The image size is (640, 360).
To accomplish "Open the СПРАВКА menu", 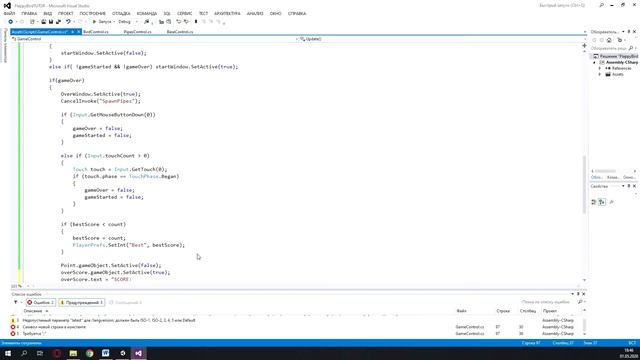I will click(x=297, y=13).
